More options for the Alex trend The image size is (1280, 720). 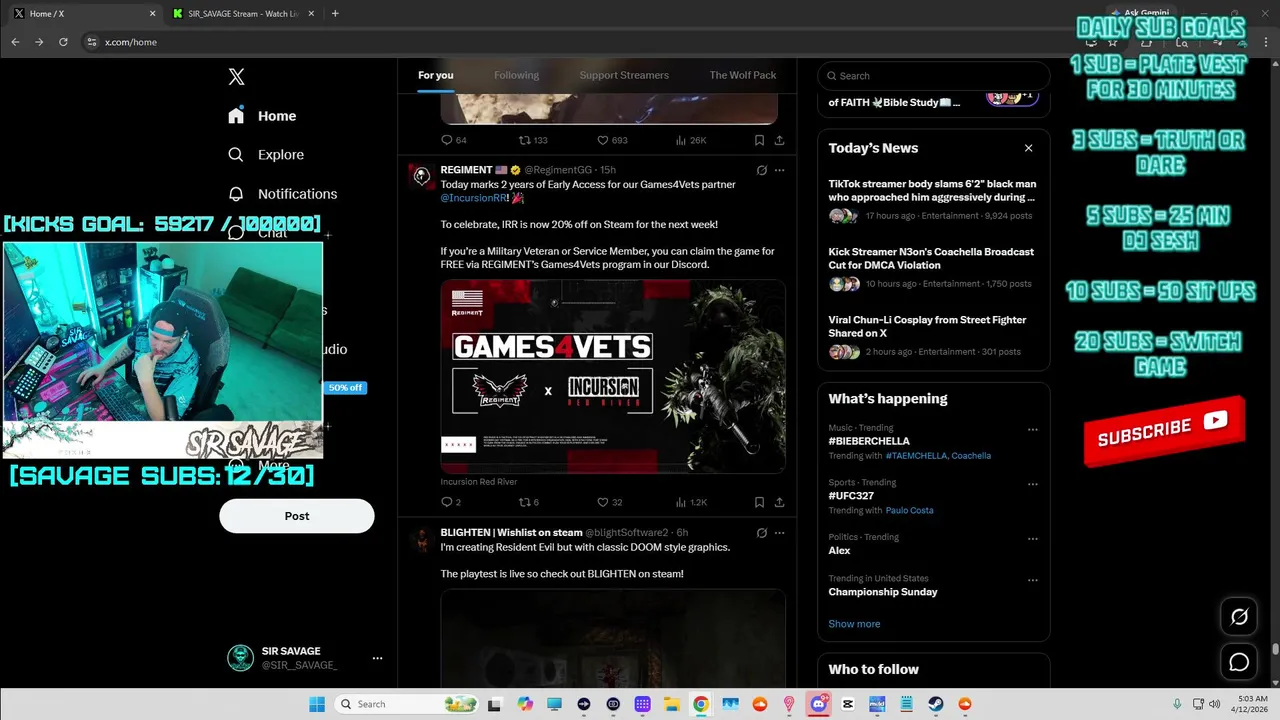point(1033,539)
